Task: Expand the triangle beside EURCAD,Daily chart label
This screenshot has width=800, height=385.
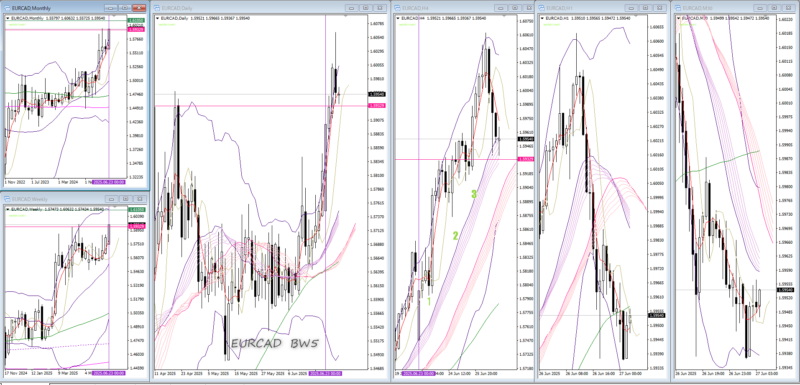Action: 158,18
